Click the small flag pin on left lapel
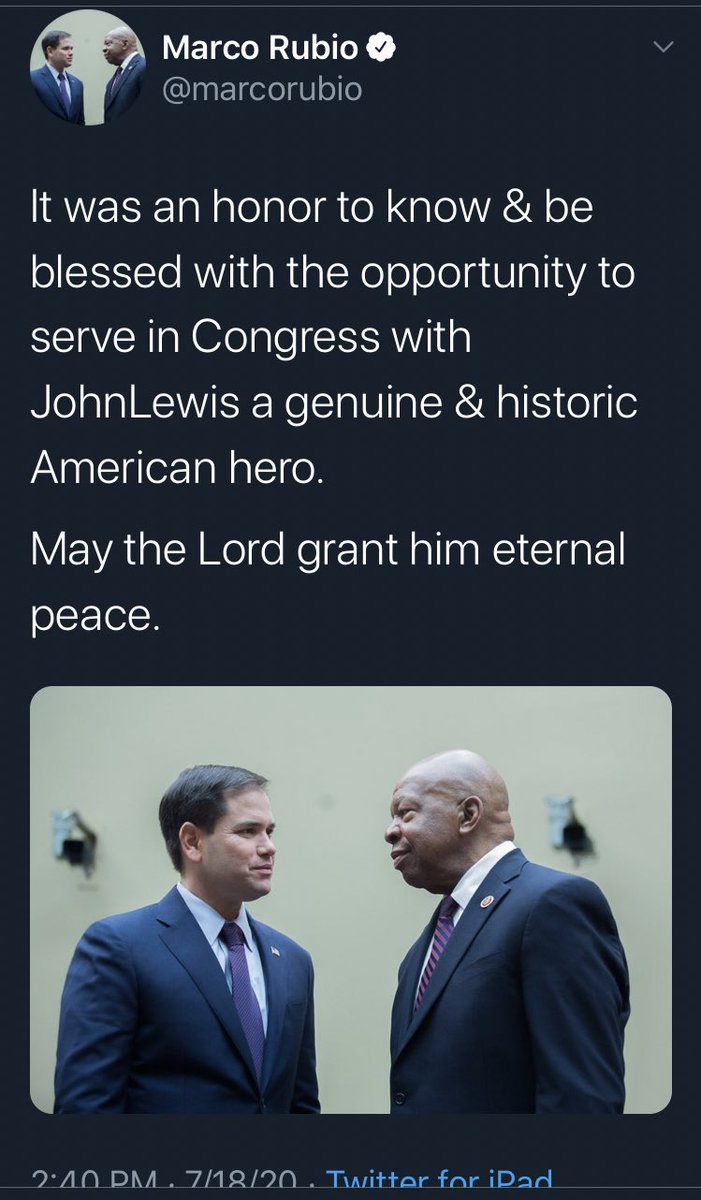The image size is (701, 1200). point(274,951)
